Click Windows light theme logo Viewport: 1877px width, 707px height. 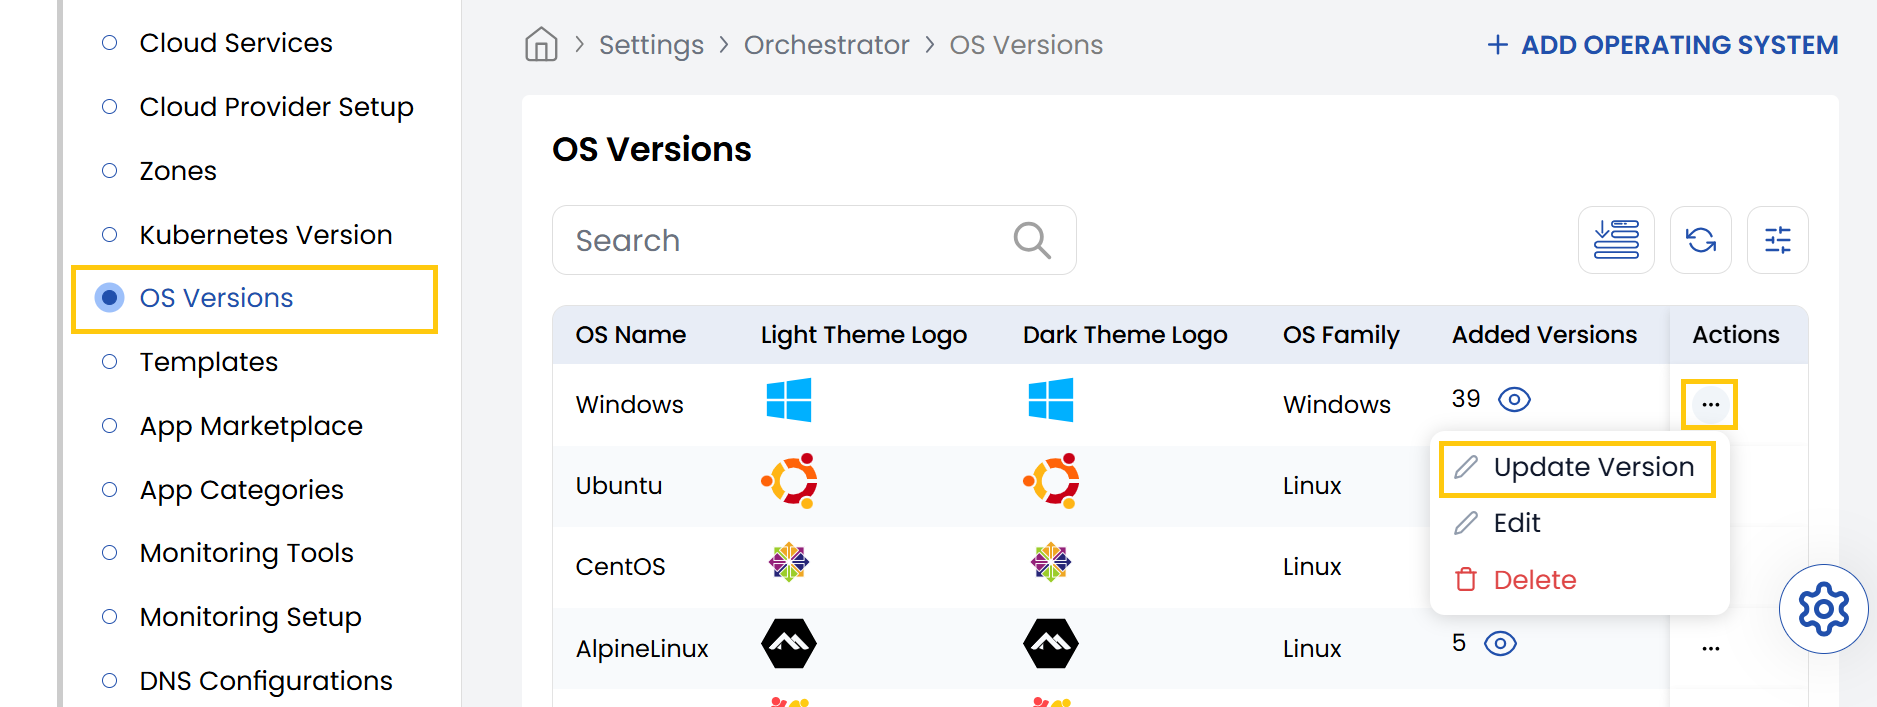click(x=789, y=400)
